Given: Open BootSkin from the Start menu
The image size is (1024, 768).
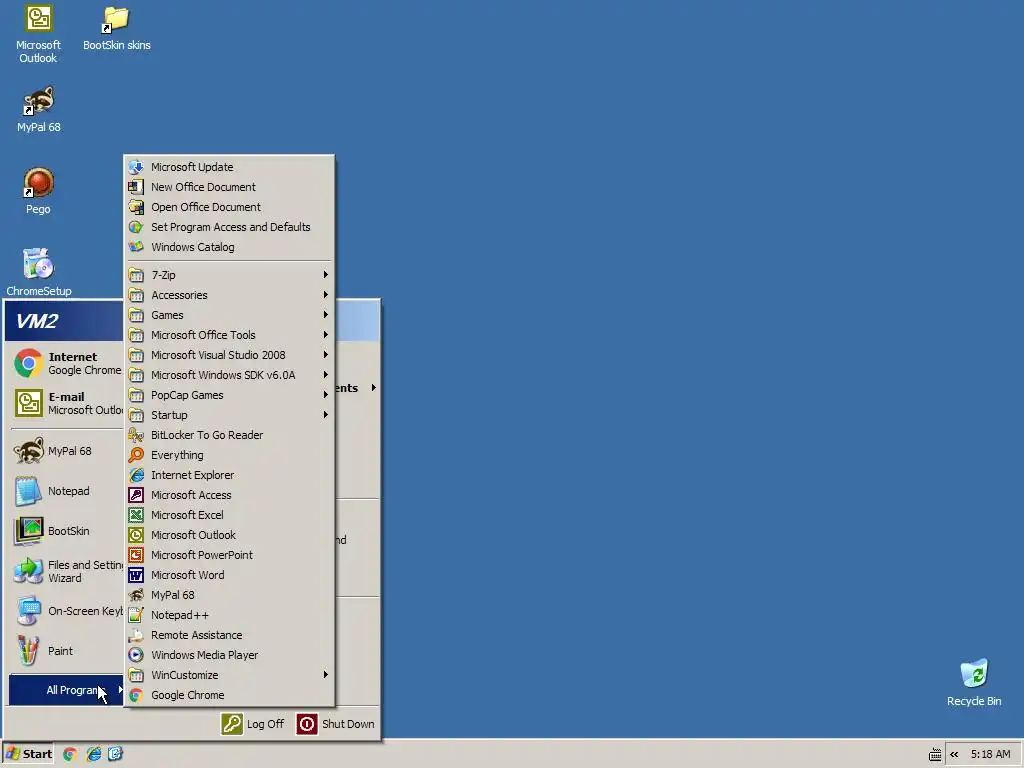Looking at the screenshot, I should 67,531.
